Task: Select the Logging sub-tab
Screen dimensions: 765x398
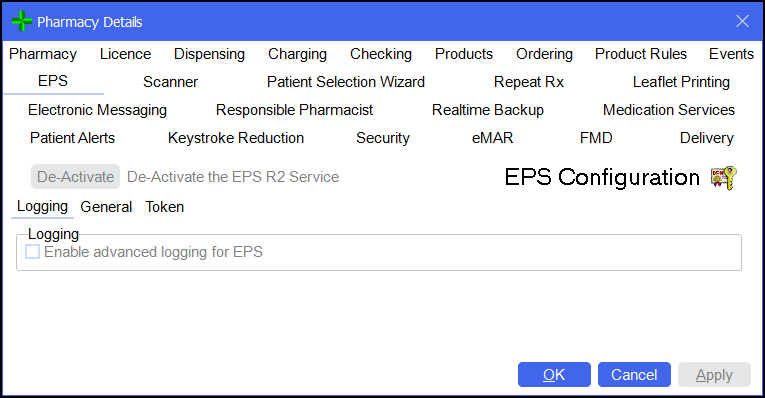Action: pyautogui.click(x=42, y=206)
